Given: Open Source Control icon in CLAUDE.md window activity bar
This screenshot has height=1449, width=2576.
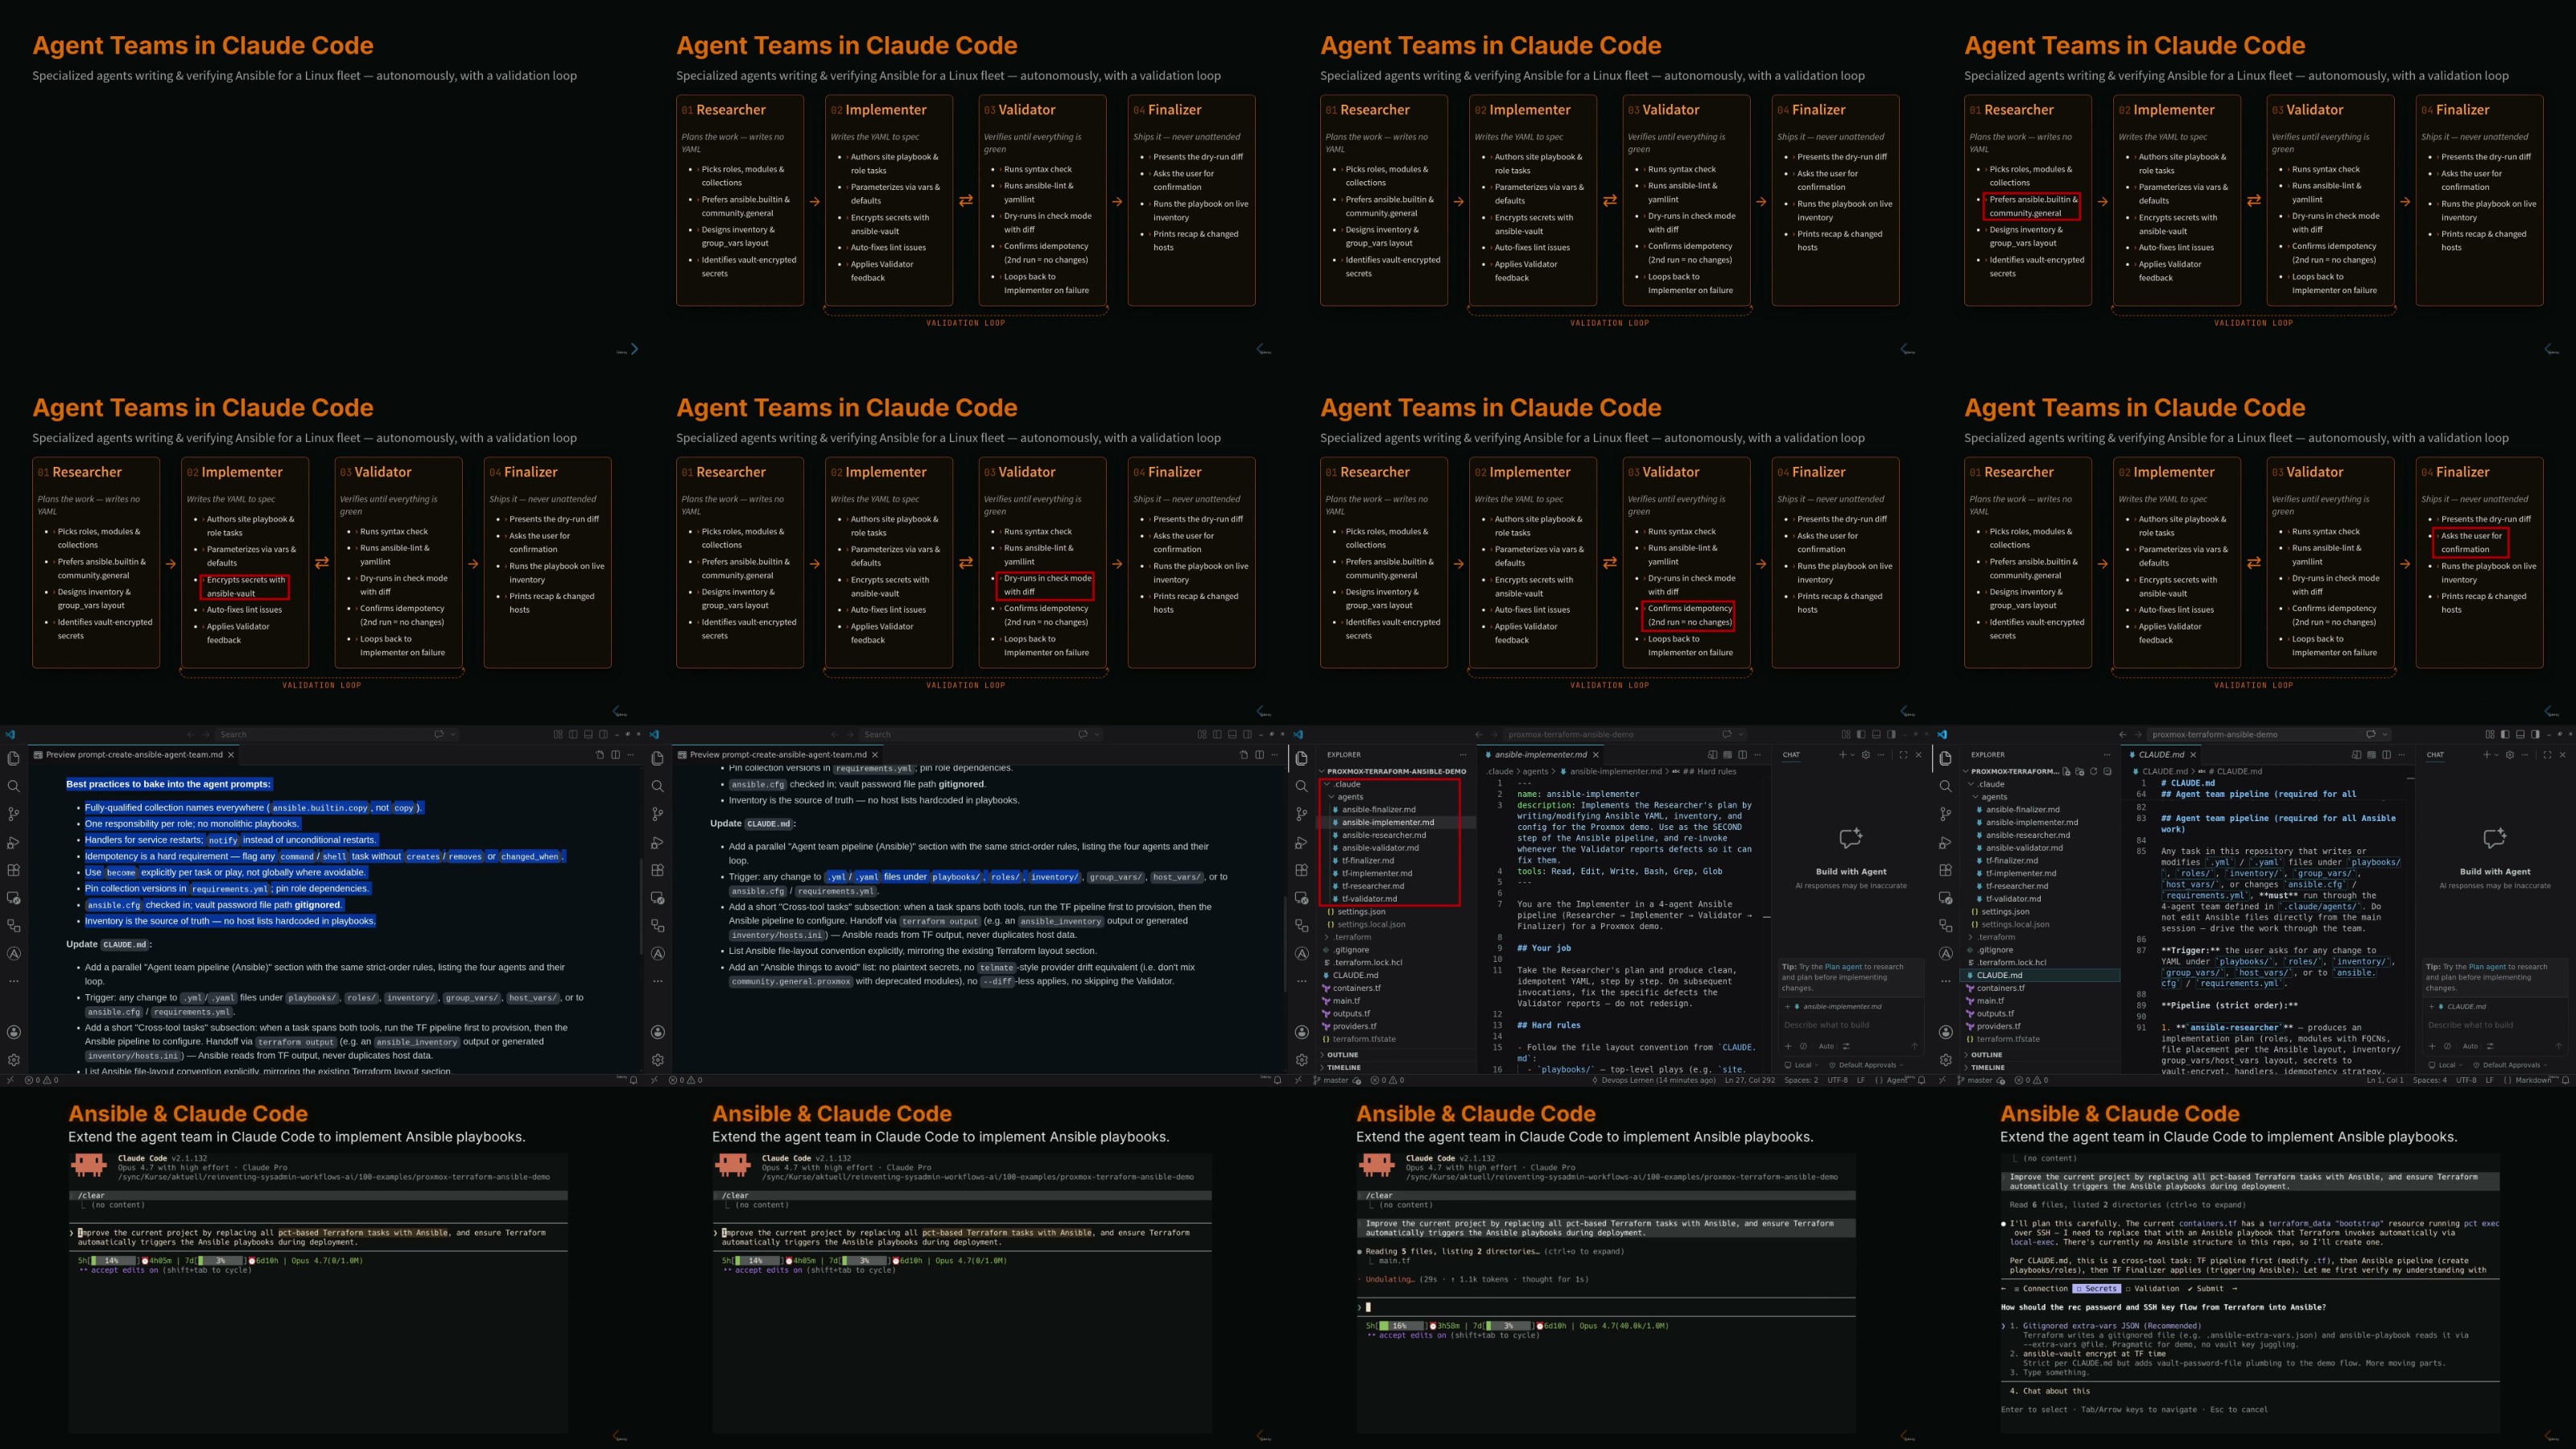Looking at the screenshot, I should [x=1945, y=814].
